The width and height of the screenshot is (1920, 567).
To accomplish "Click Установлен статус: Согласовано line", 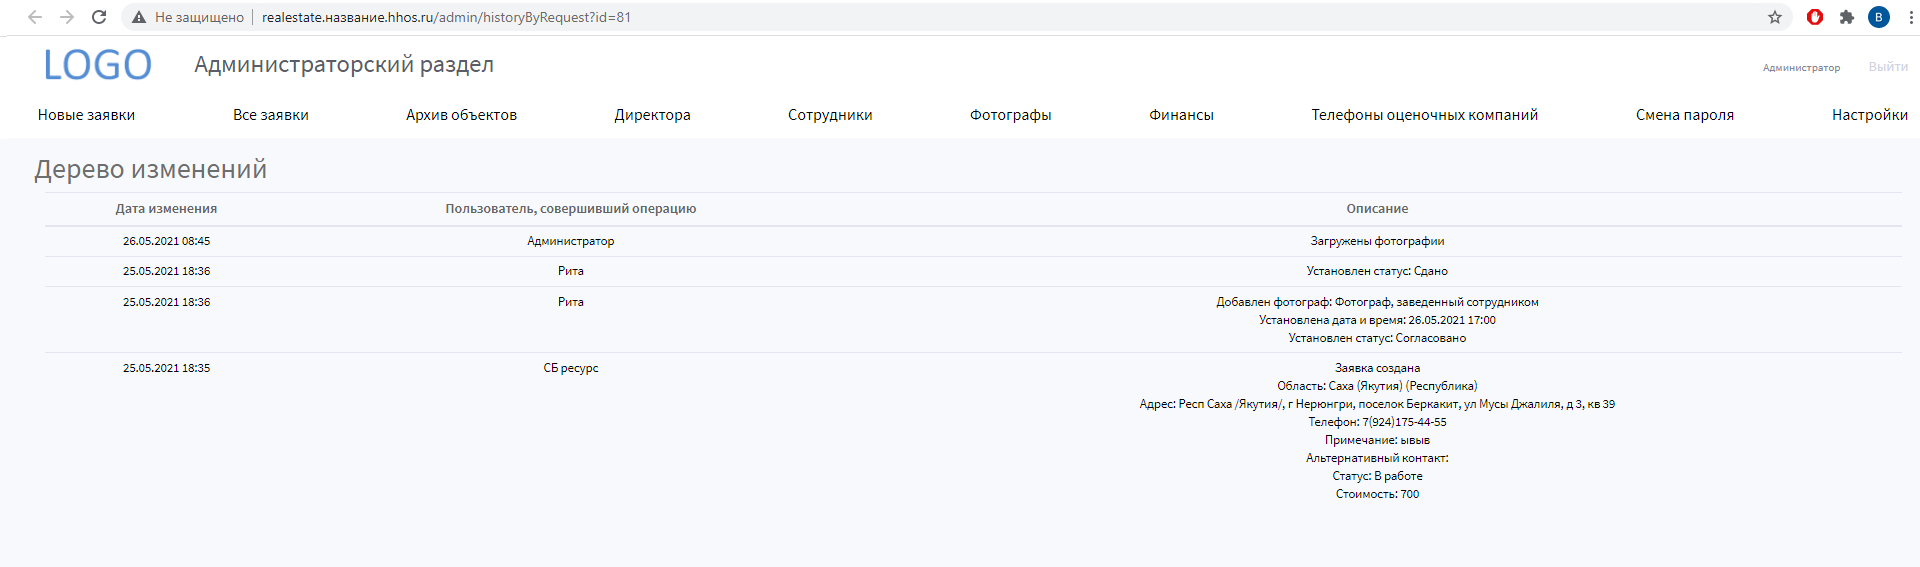I will click(x=1377, y=338).
